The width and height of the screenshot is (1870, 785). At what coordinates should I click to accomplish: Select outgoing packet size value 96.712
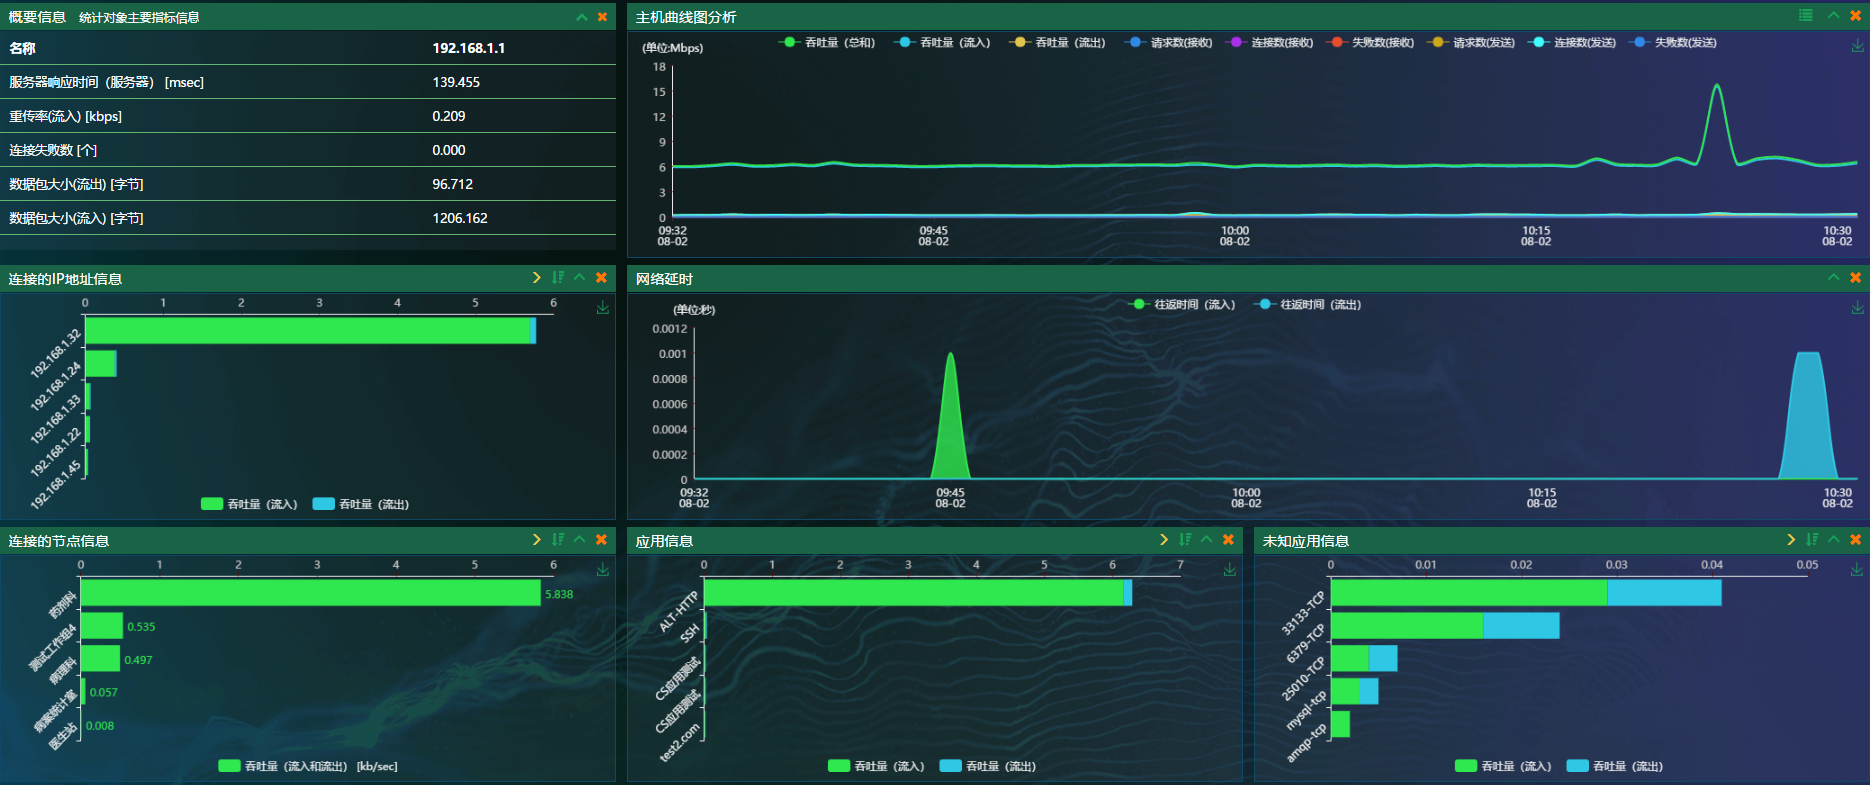pos(453,184)
